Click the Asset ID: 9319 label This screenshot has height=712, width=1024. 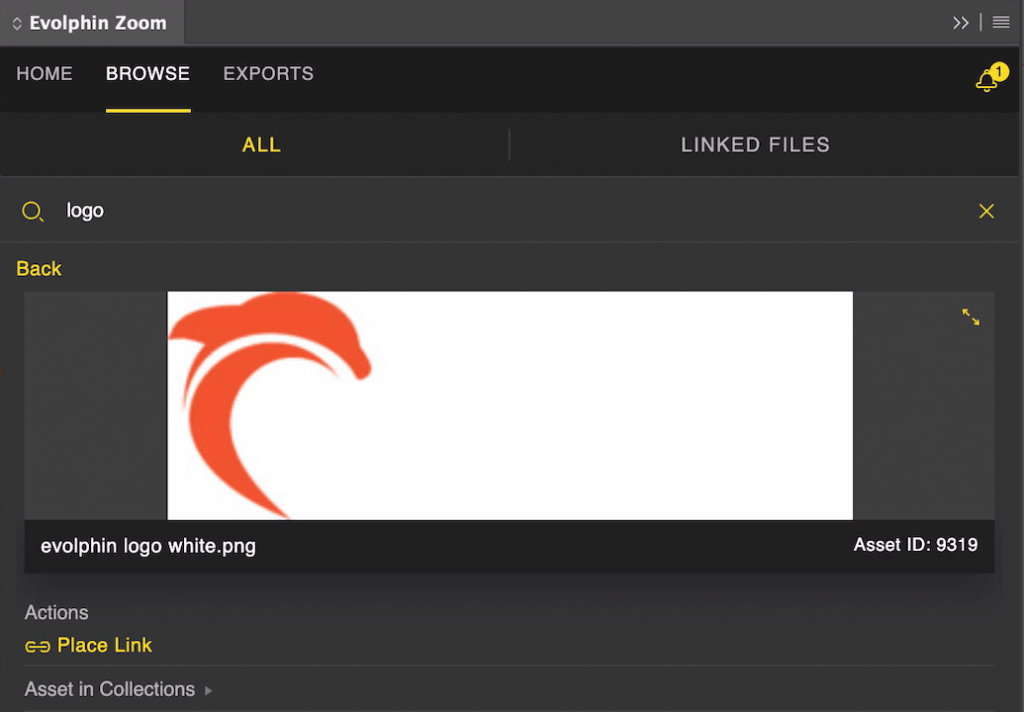[x=915, y=546]
